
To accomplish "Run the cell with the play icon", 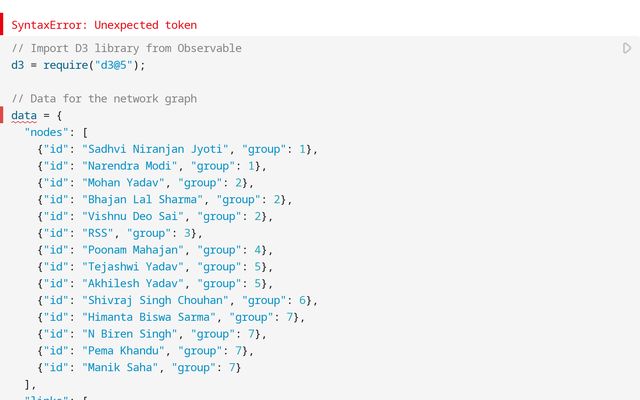I will (627, 48).
